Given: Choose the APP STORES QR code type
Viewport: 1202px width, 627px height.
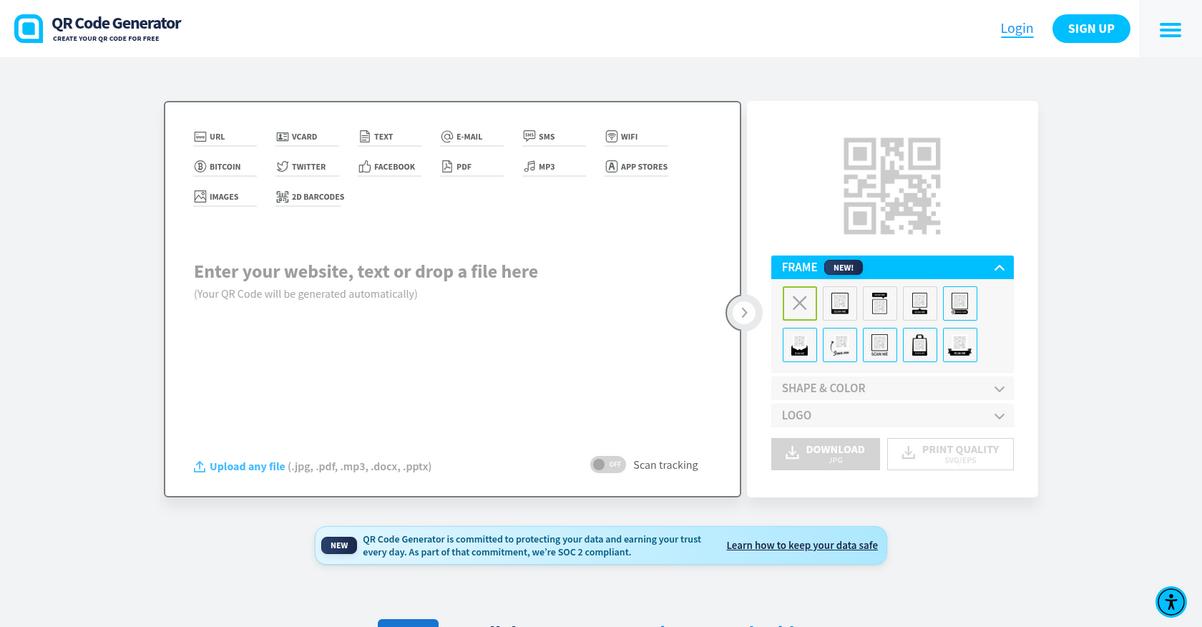Looking at the screenshot, I should click(636, 167).
